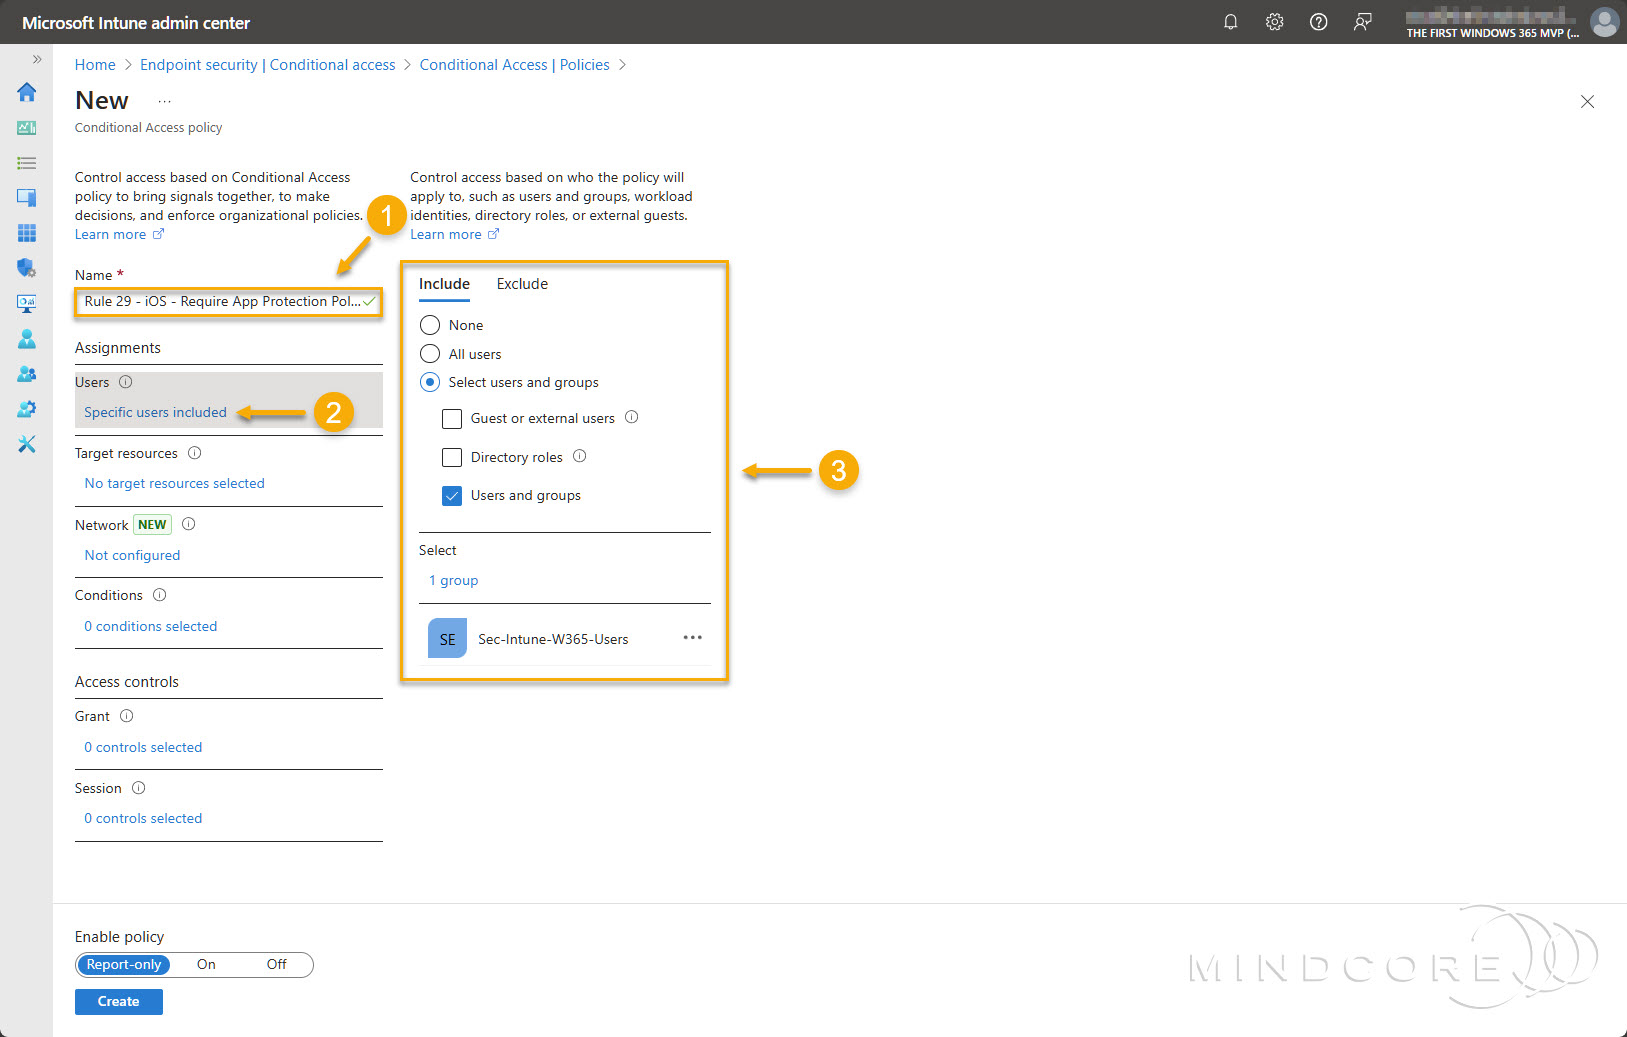Open Endpoint security shield icon

(26, 268)
